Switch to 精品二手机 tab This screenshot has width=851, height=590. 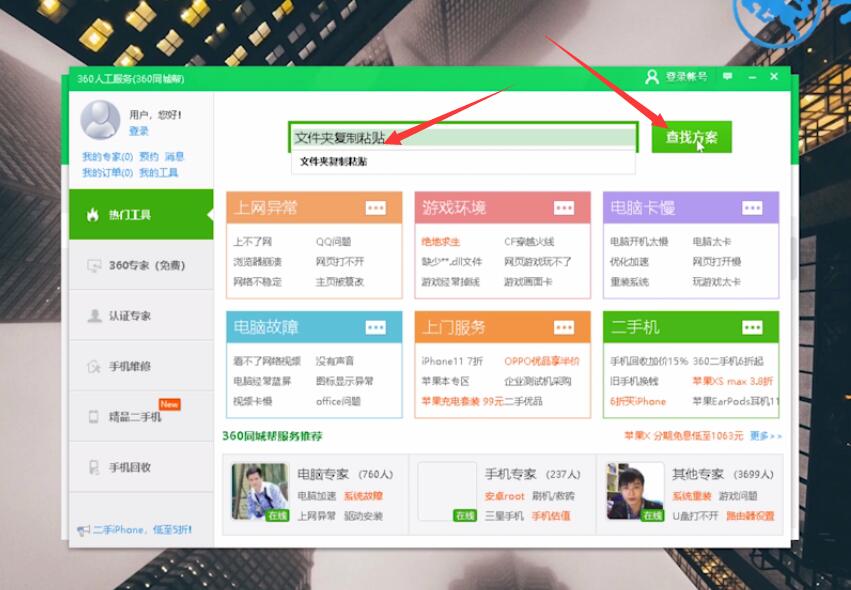(x=141, y=416)
